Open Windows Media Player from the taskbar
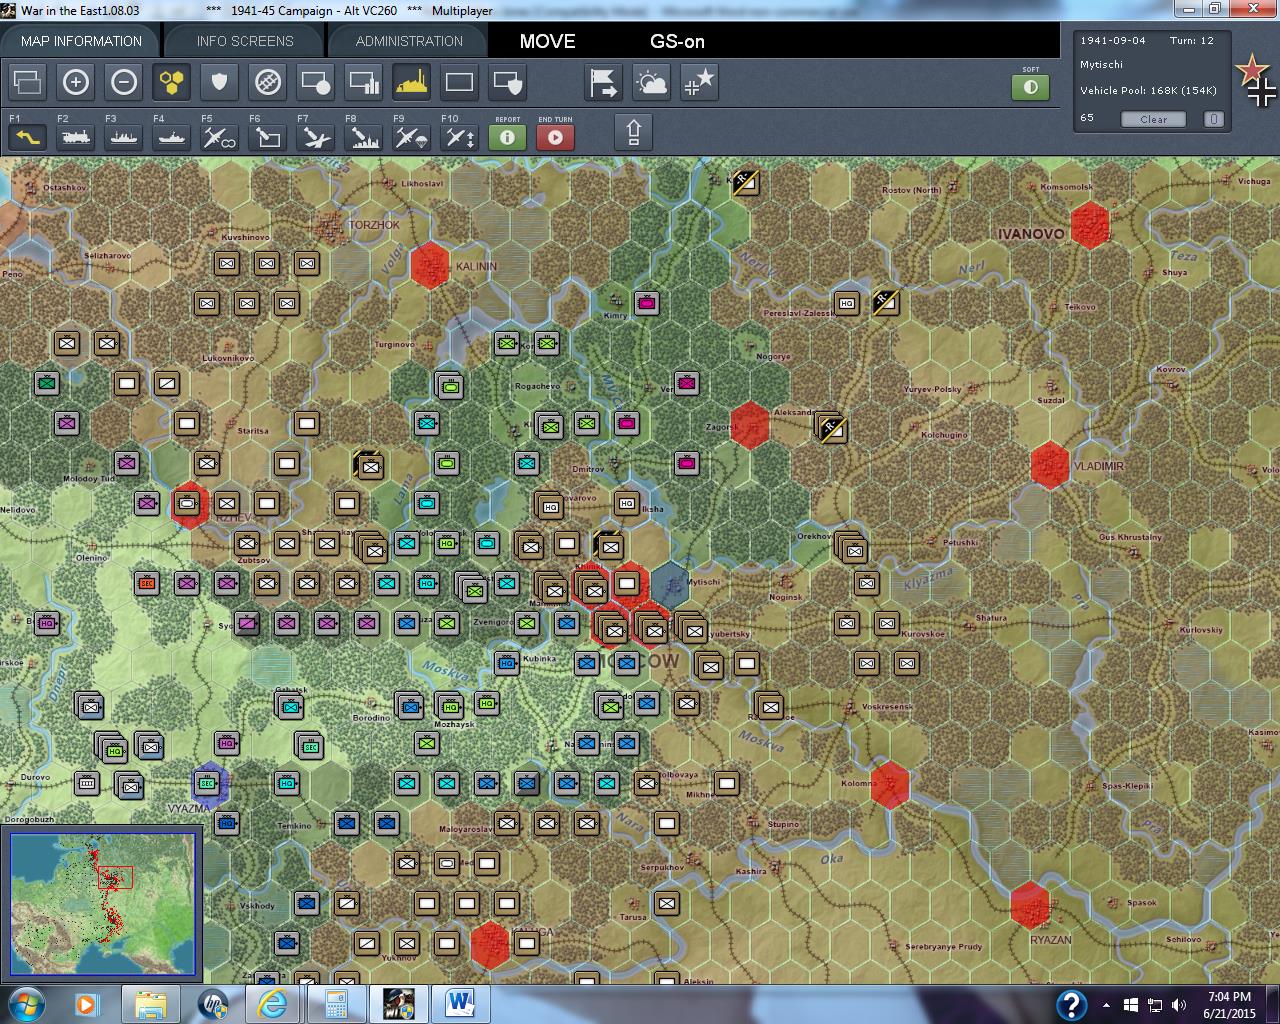 coord(86,1004)
